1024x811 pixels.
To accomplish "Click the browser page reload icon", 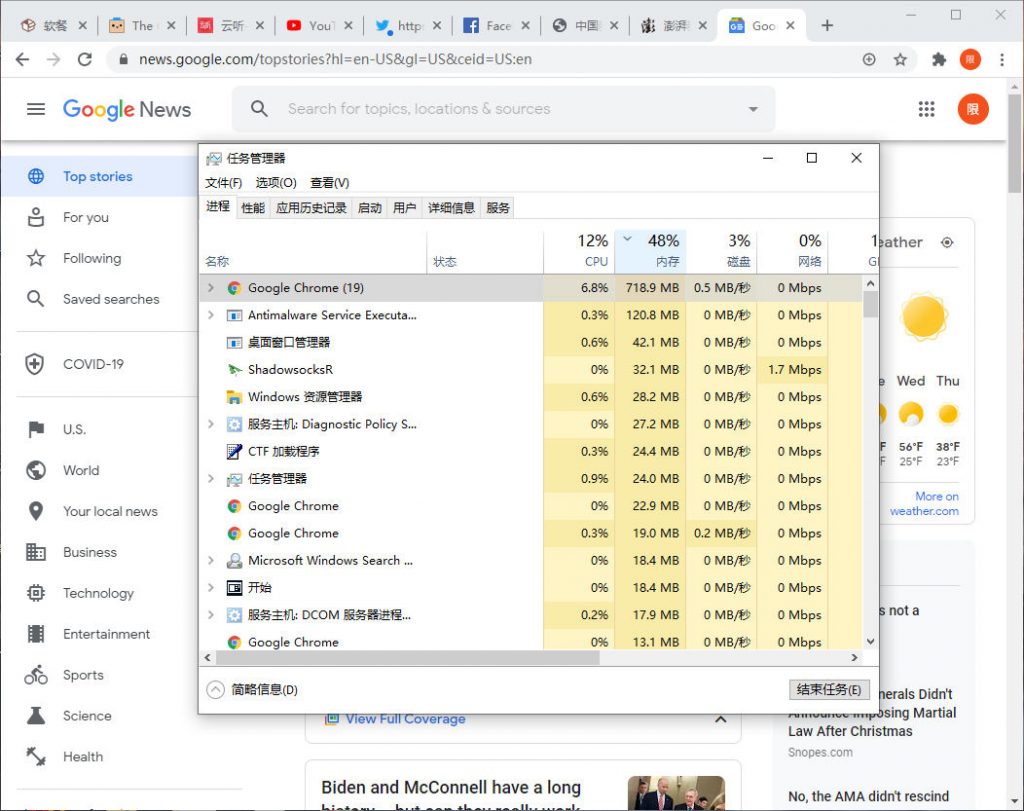I will (x=84, y=59).
